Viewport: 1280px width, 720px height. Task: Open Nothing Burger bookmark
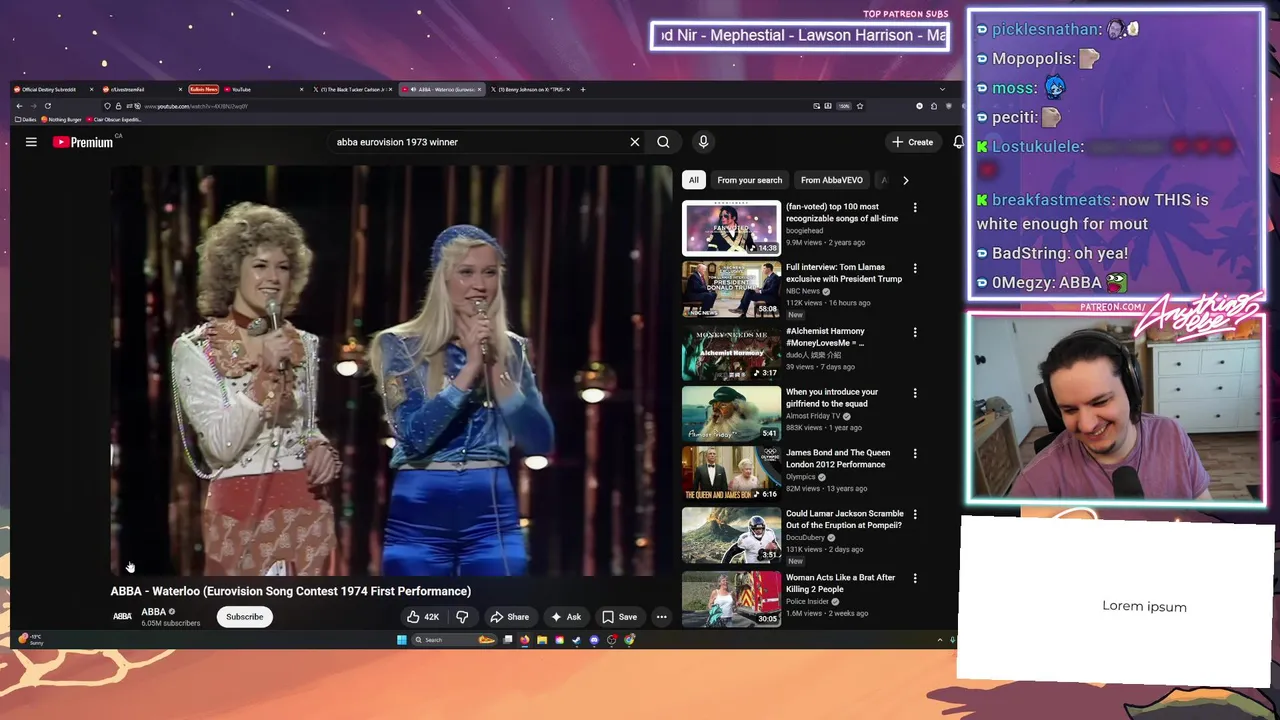pos(61,119)
